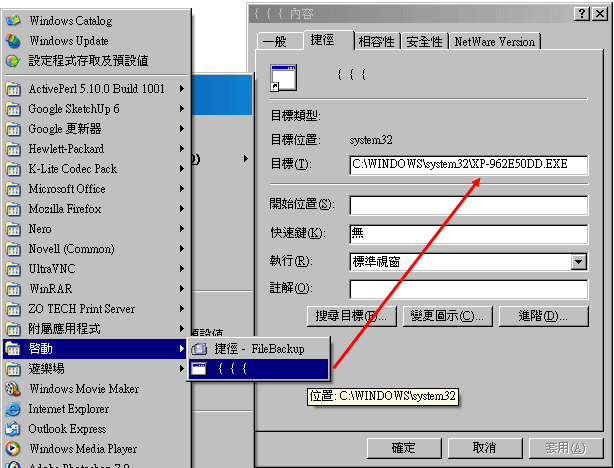Click the WinRAR folder icon
This screenshot has width=614, height=468.
(13, 289)
